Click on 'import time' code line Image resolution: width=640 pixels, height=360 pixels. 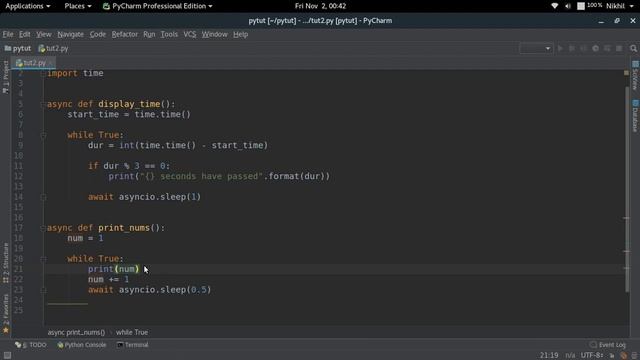(x=75, y=73)
